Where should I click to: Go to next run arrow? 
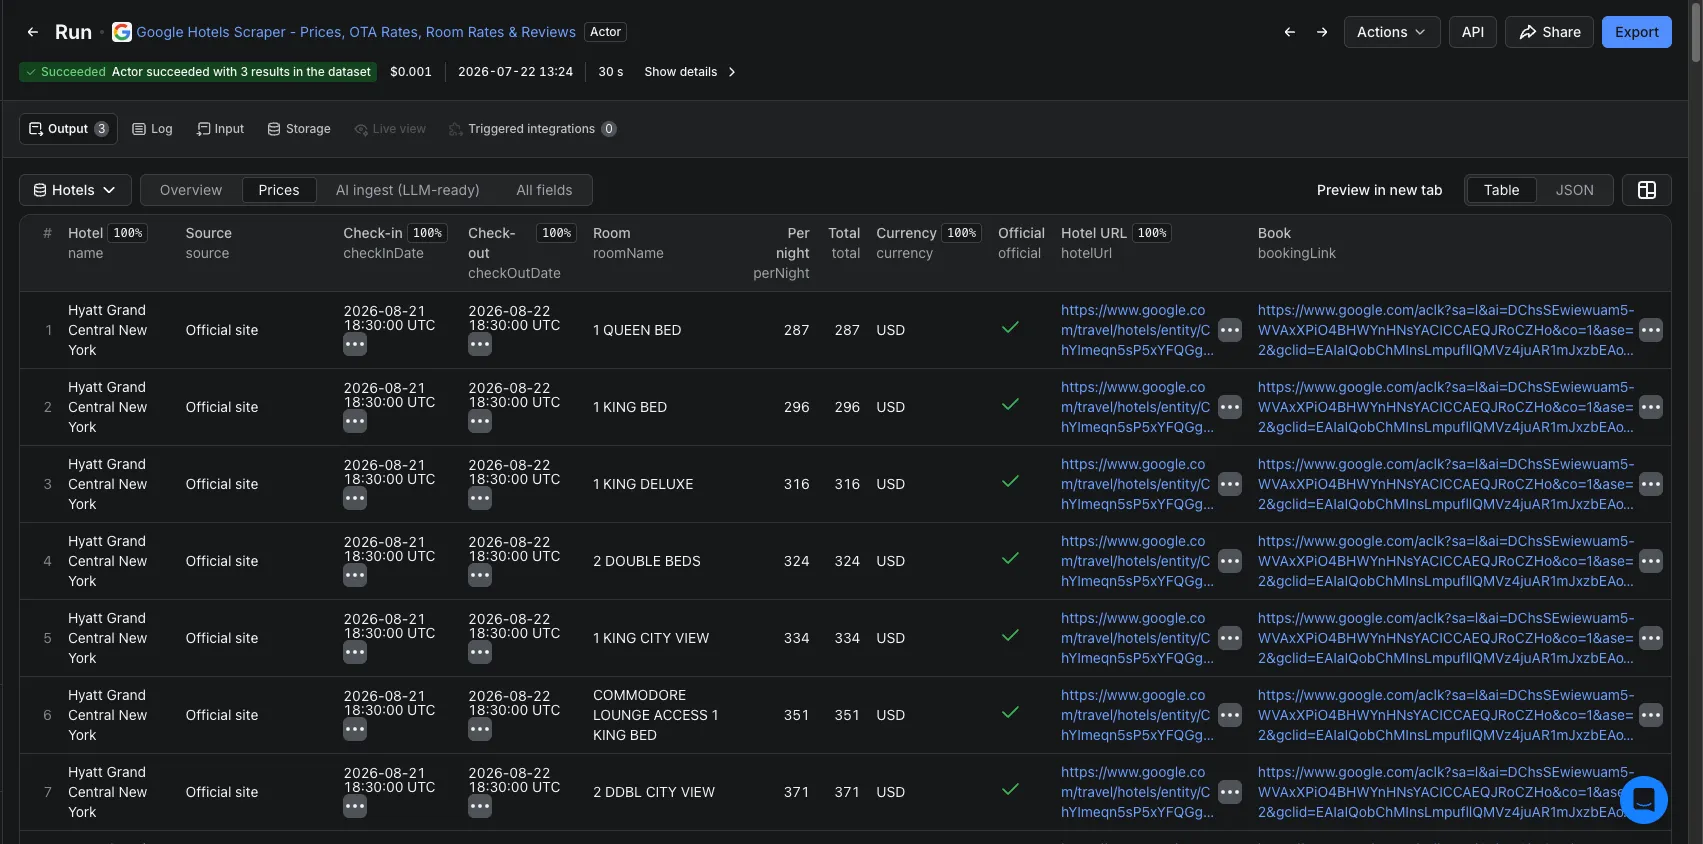(x=1322, y=32)
